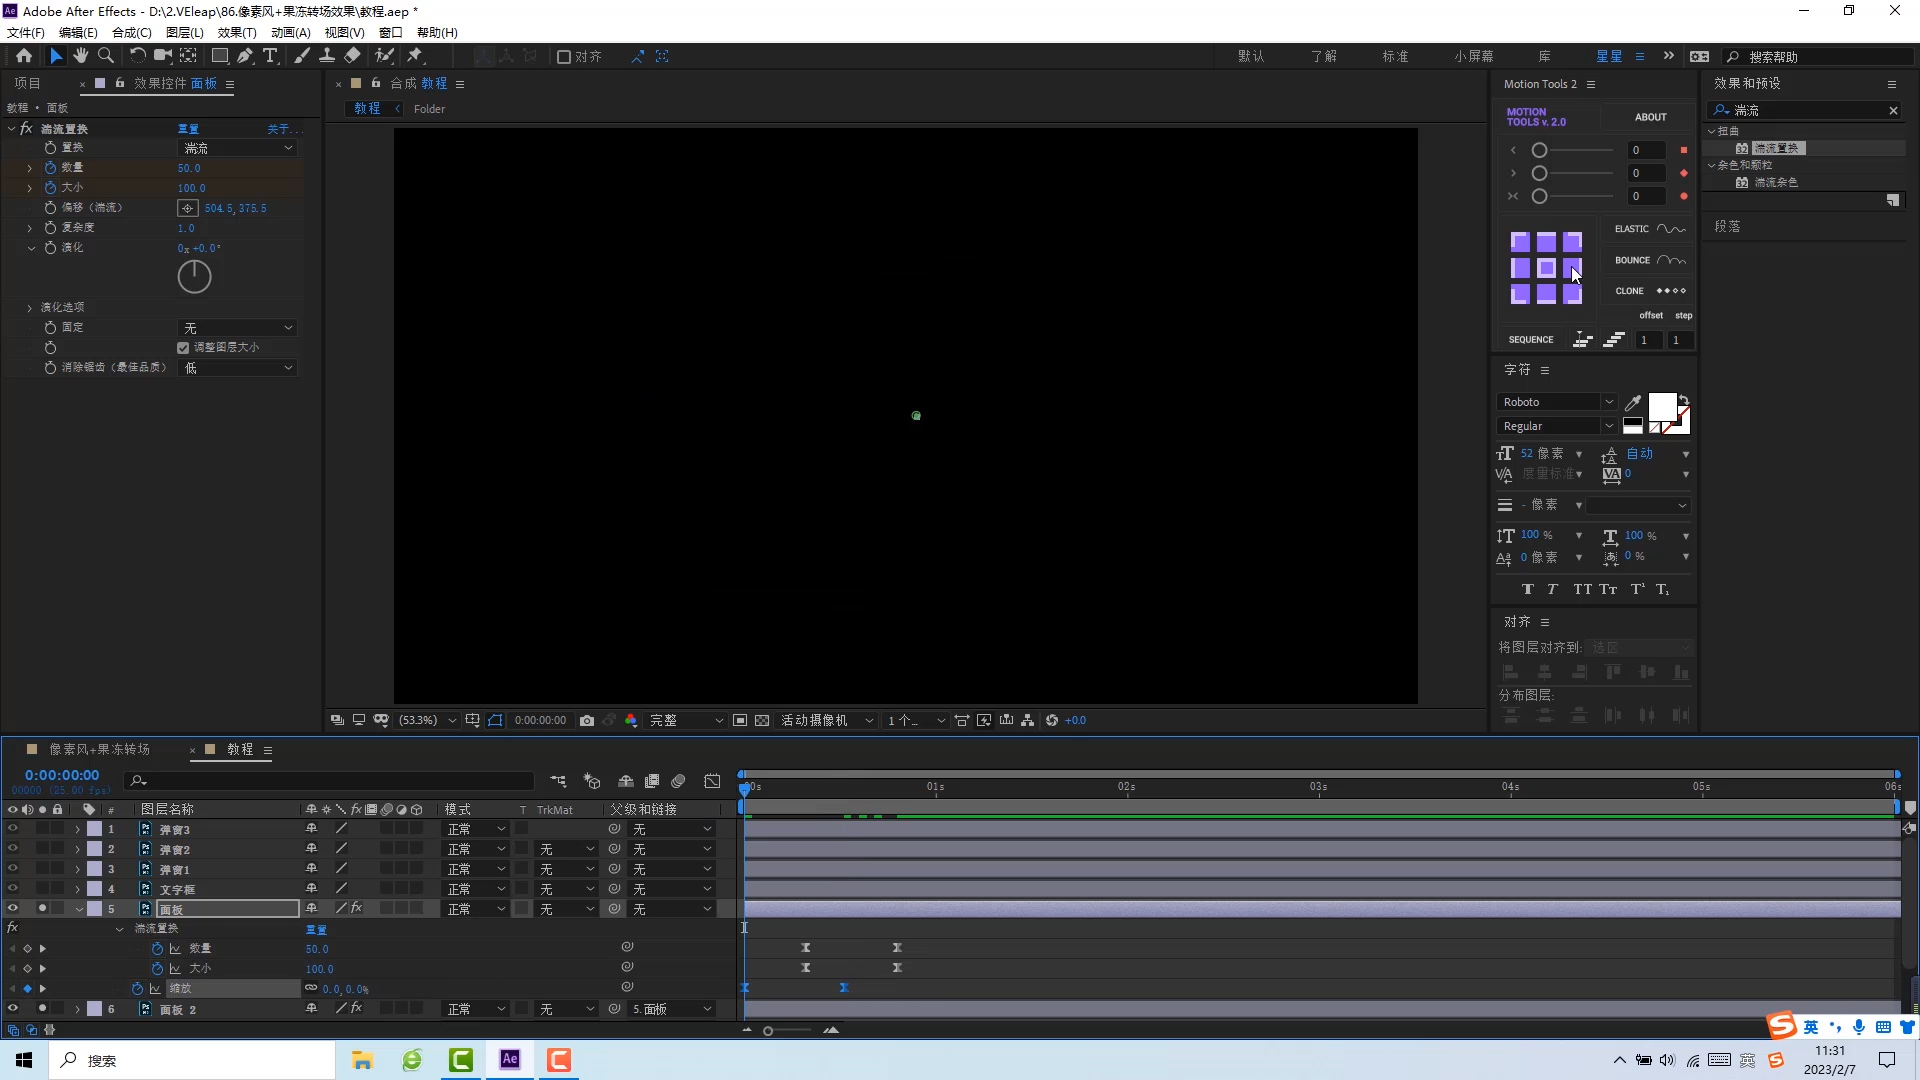Click 重置 link for 湍流置换 effect
Image resolution: width=1920 pixels, height=1080 pixels.
tap(188, 129)
